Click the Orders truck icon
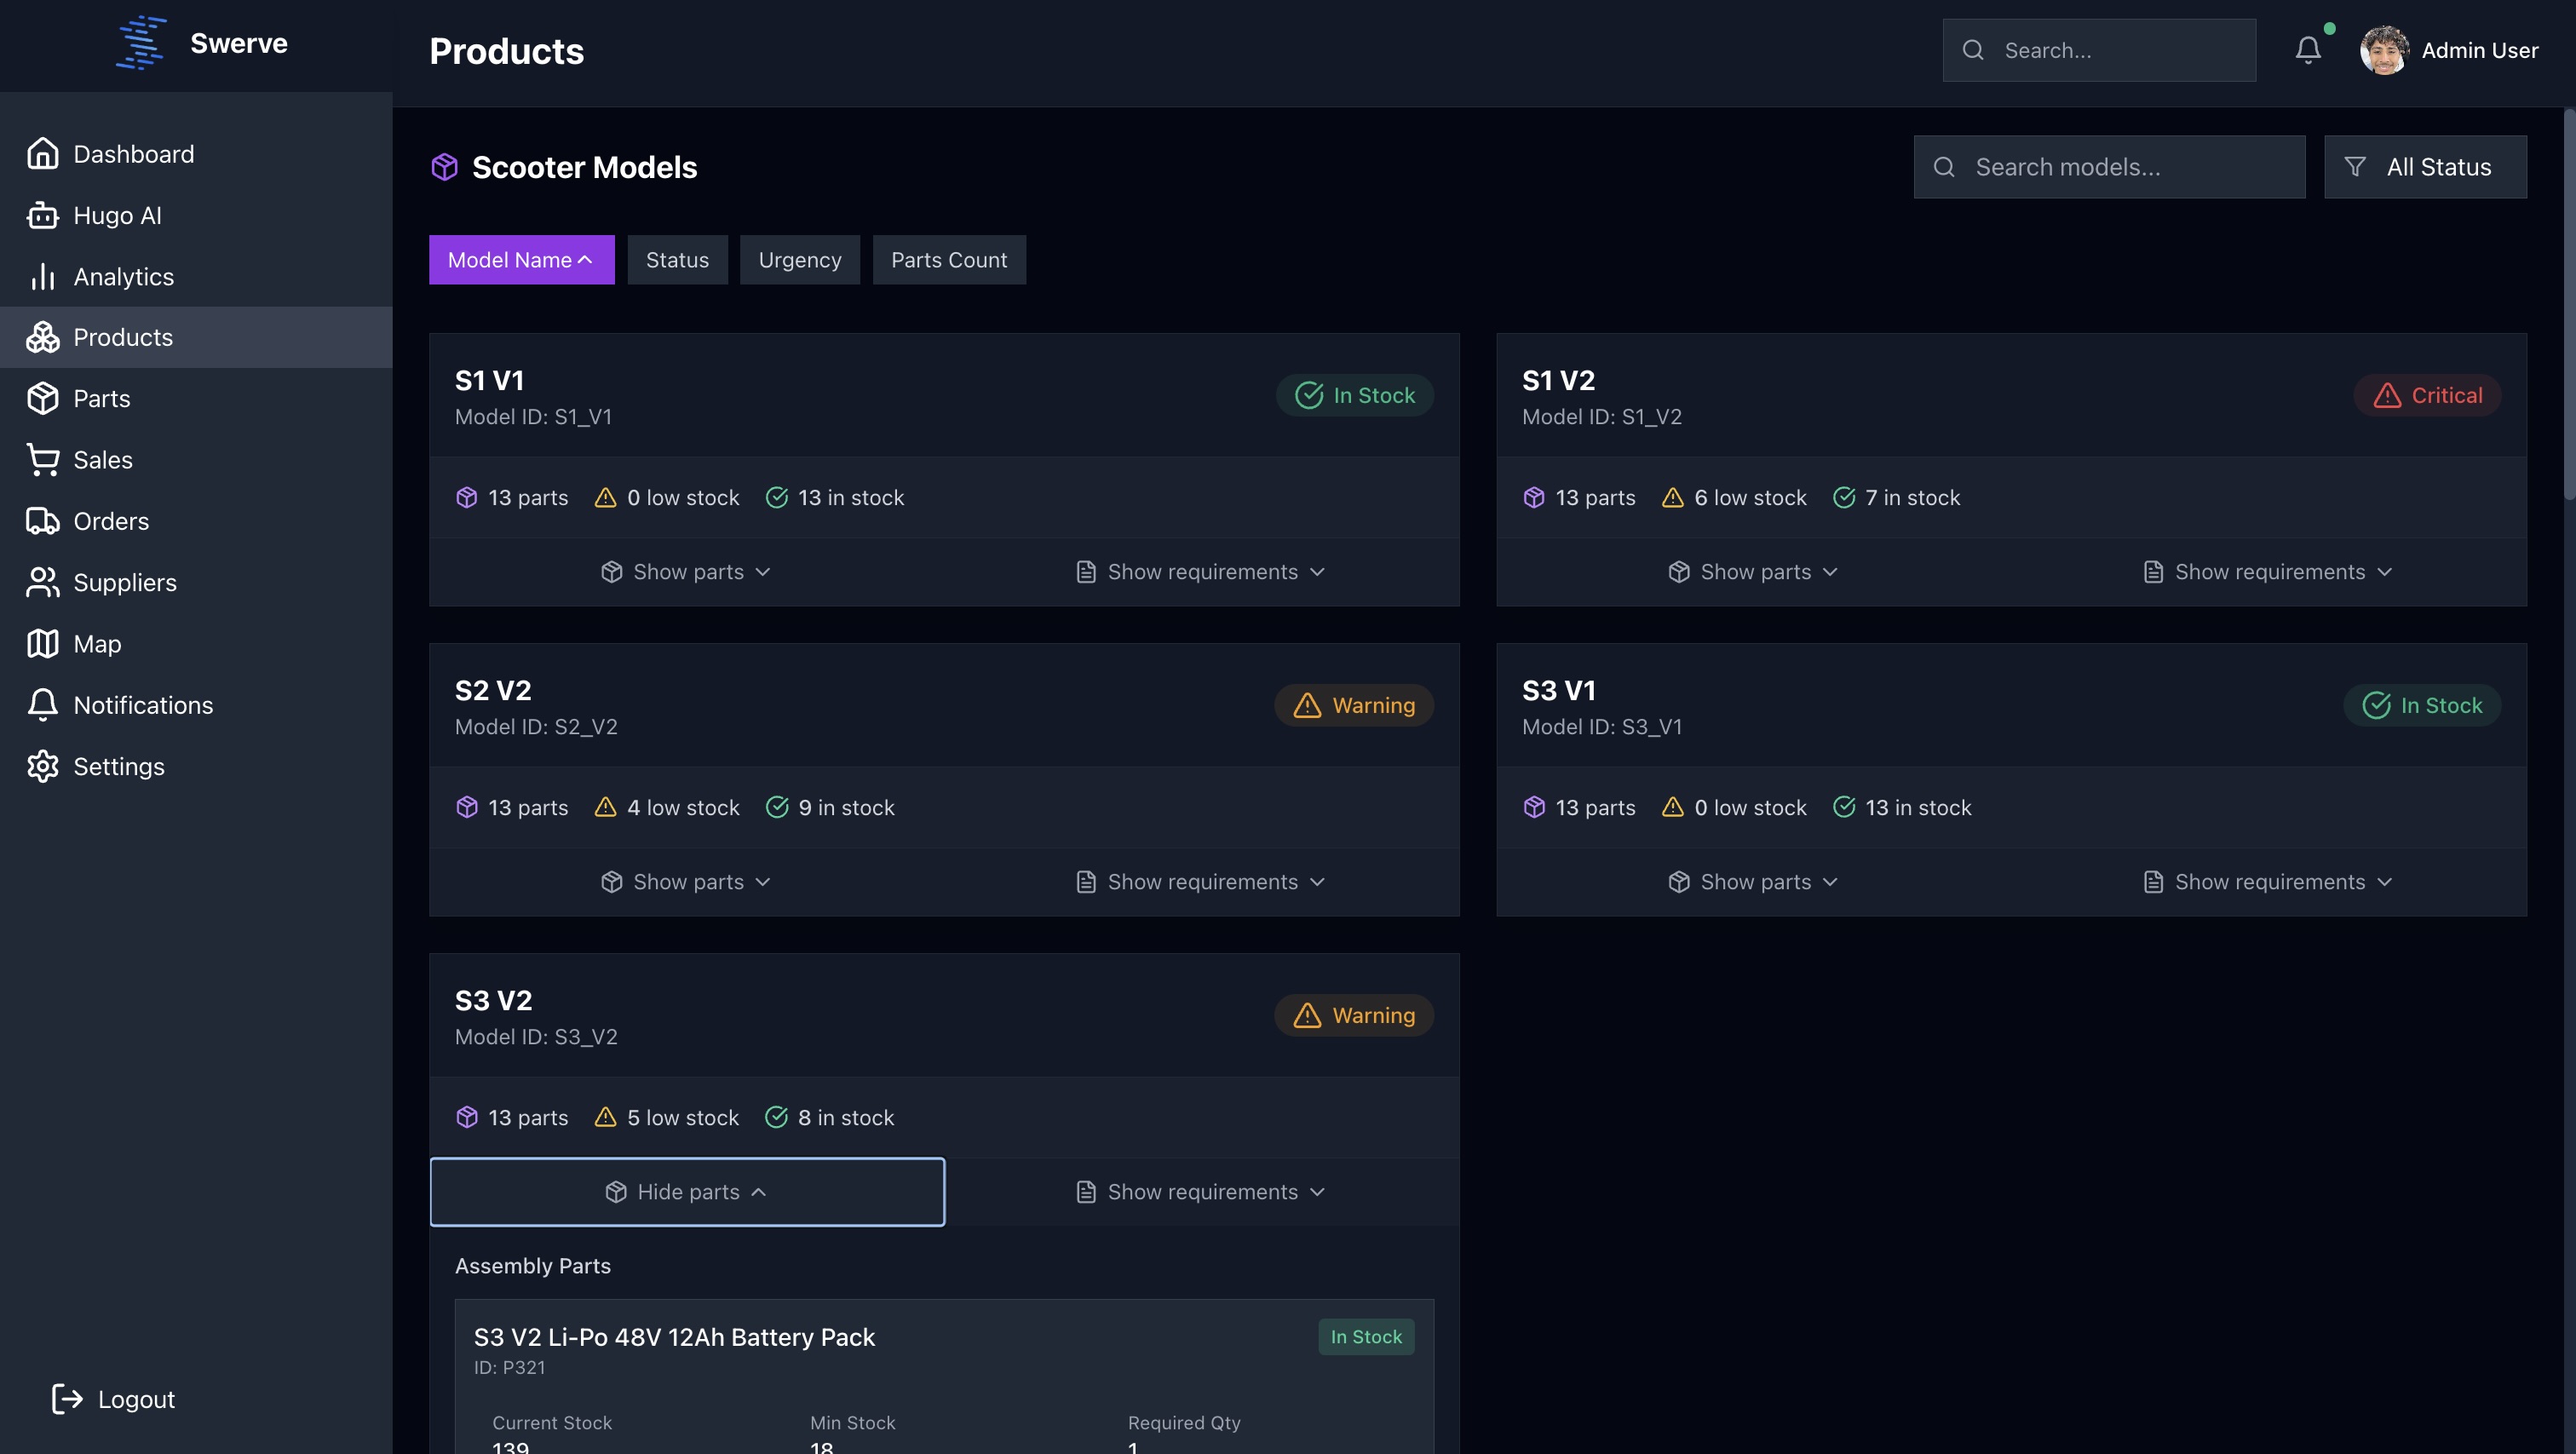Screen dimensions: 2576x1454 click(x=42, y=521)
